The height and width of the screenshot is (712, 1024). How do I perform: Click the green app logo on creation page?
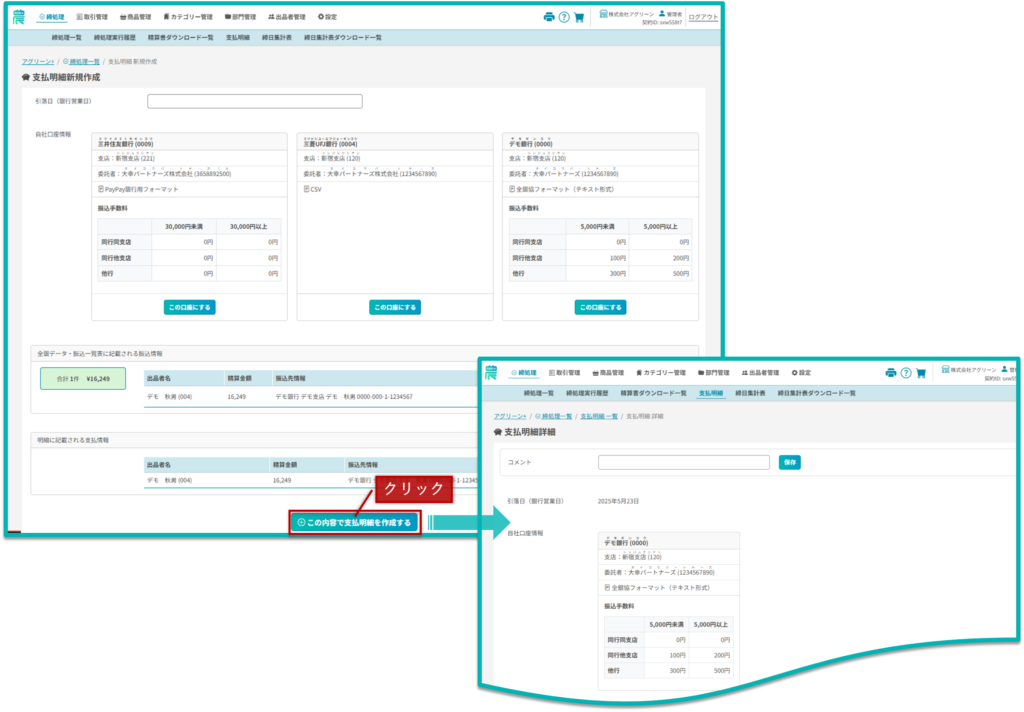tap(19, 17)
